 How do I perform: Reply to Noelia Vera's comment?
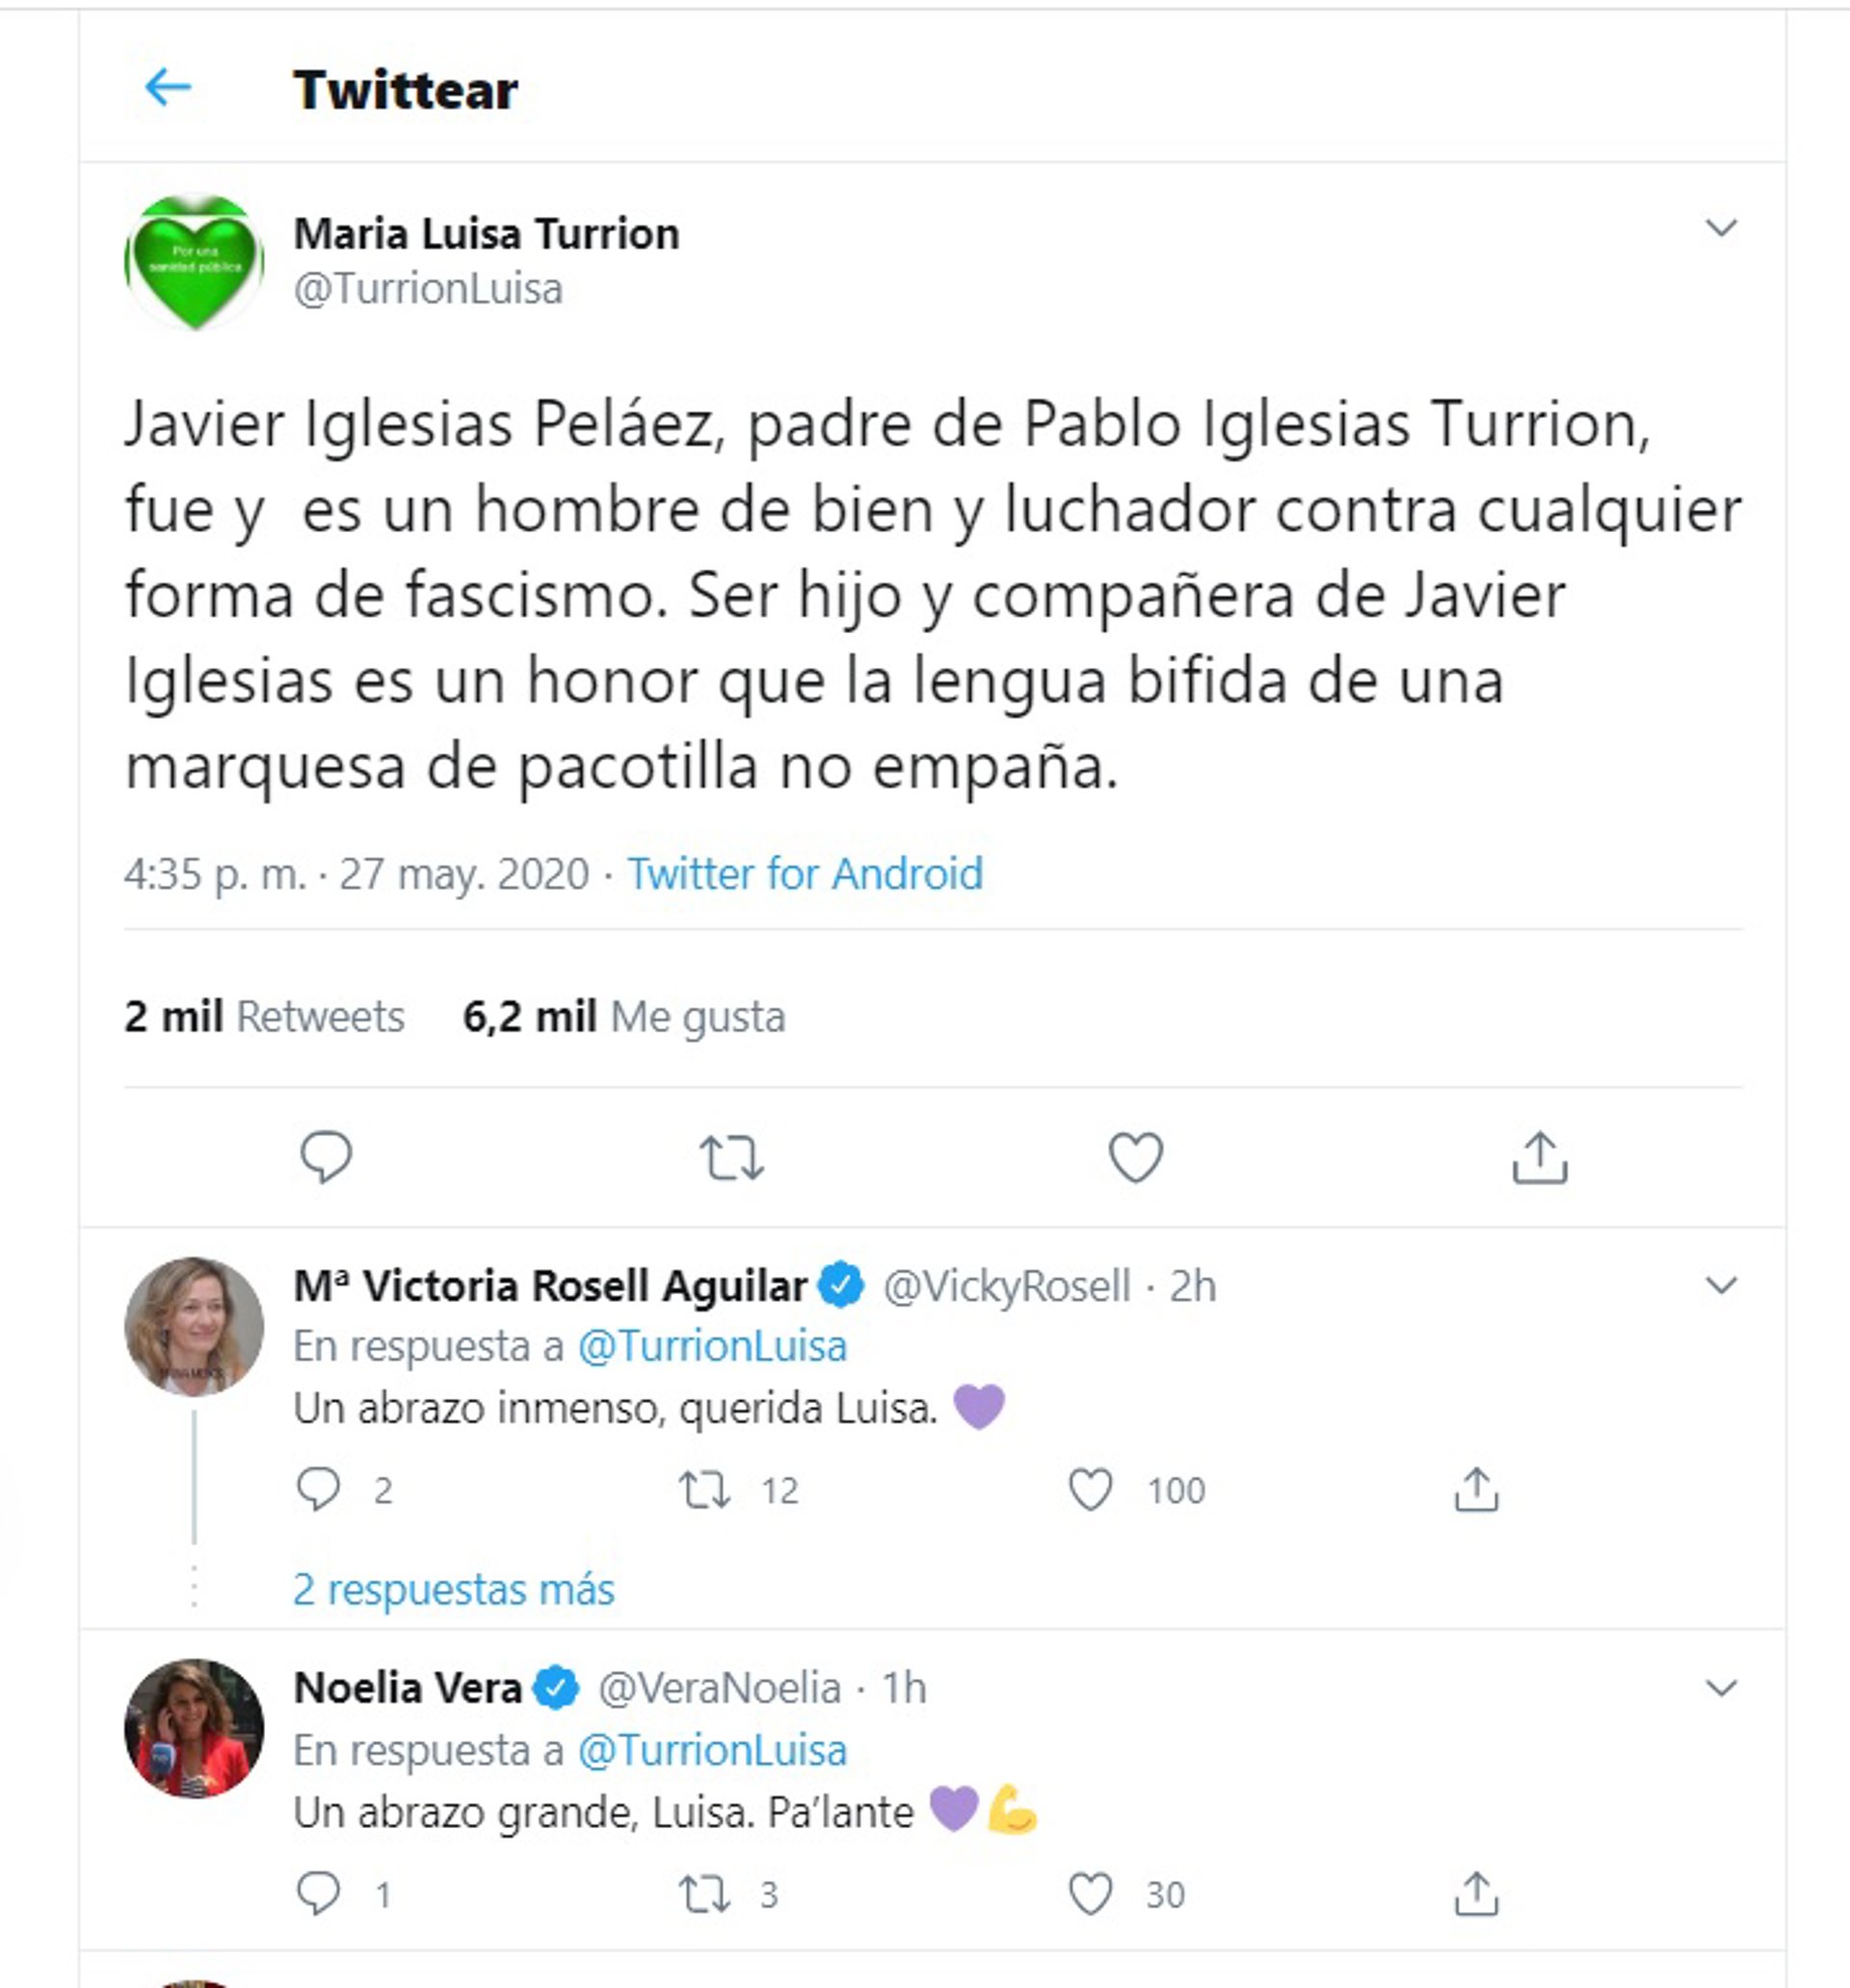coord(319,1894)
